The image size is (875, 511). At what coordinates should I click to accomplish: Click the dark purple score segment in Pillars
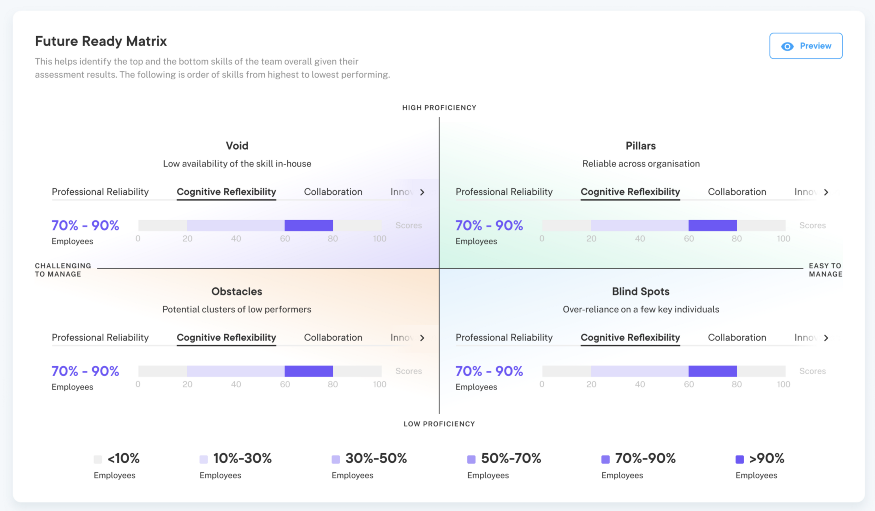tap(713, 225)
